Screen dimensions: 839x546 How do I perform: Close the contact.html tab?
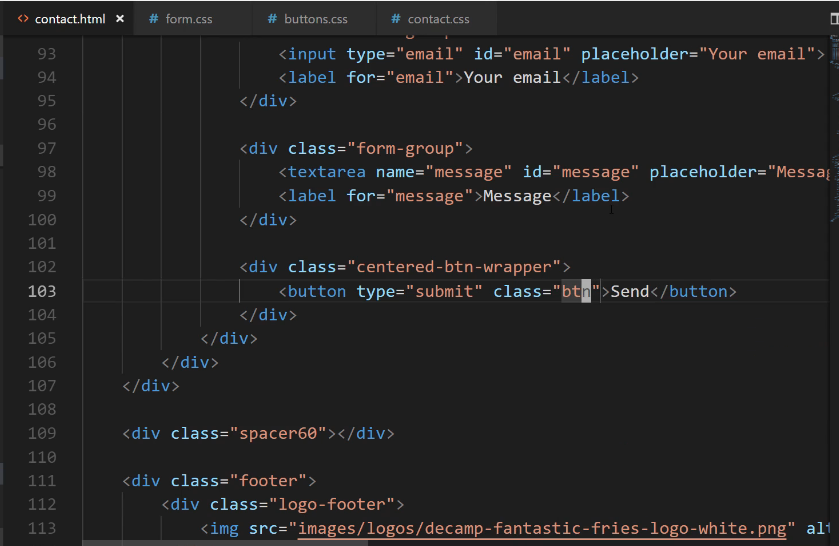tap(120, 19)
